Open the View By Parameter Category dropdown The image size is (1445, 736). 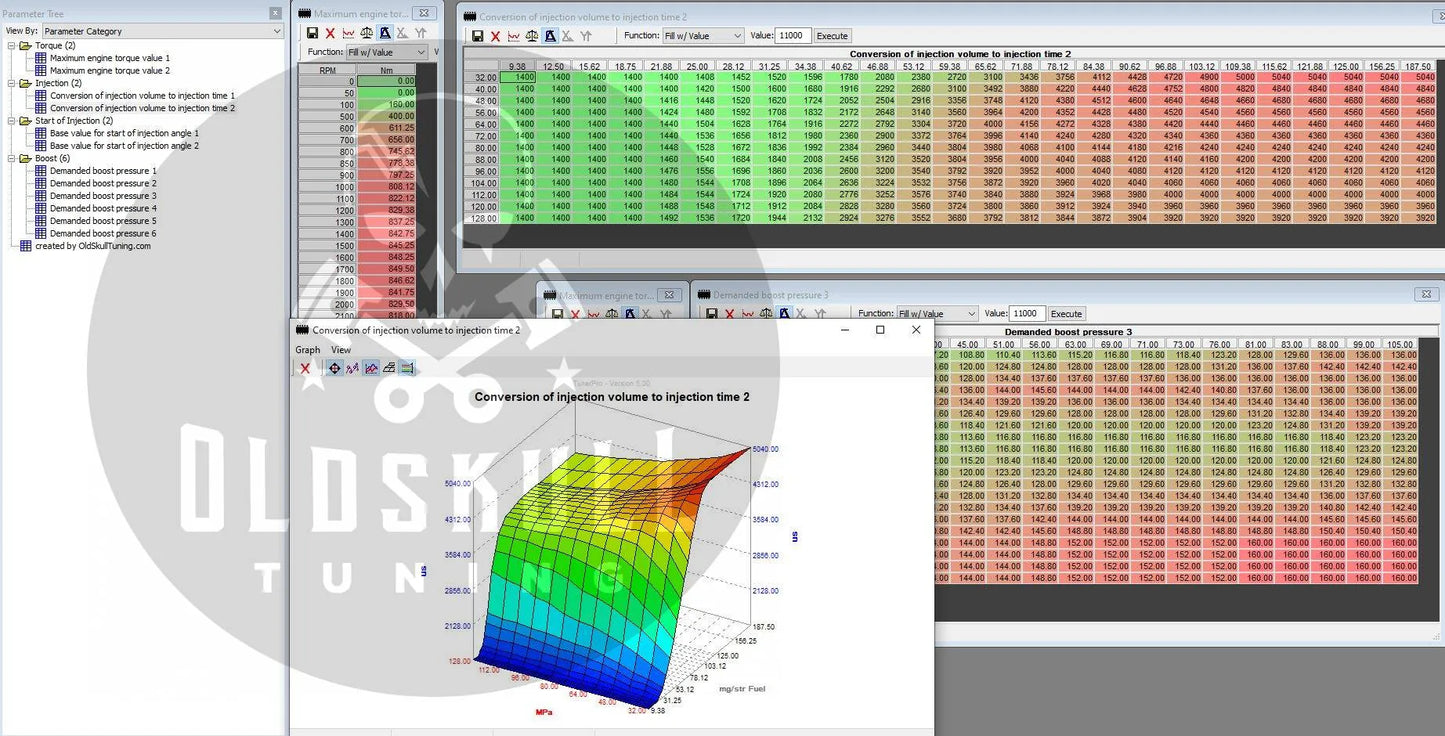coord(162,31)
